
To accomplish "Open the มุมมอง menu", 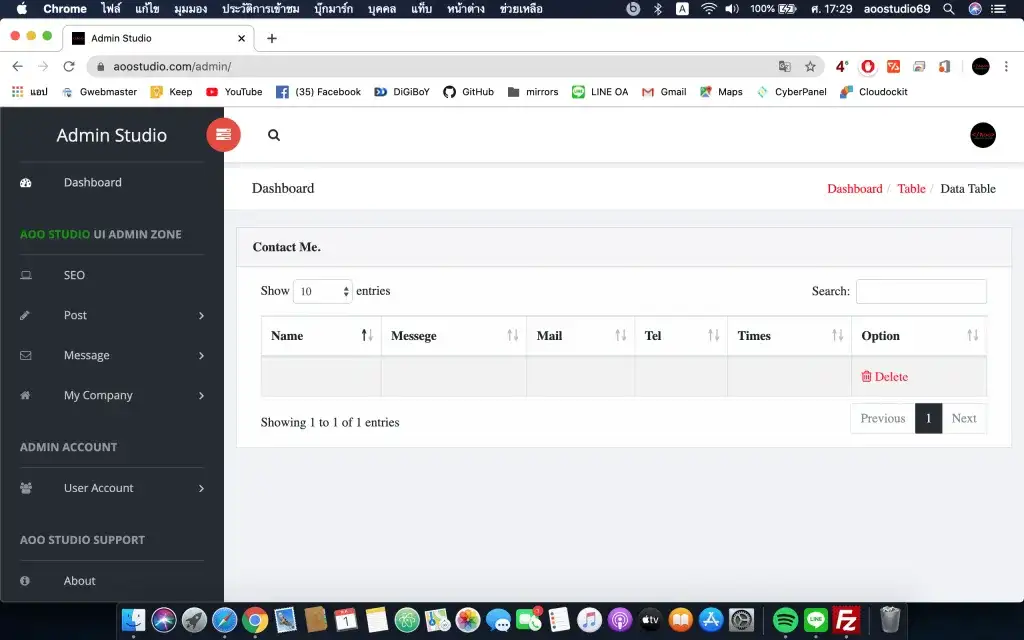I will 191,9.
